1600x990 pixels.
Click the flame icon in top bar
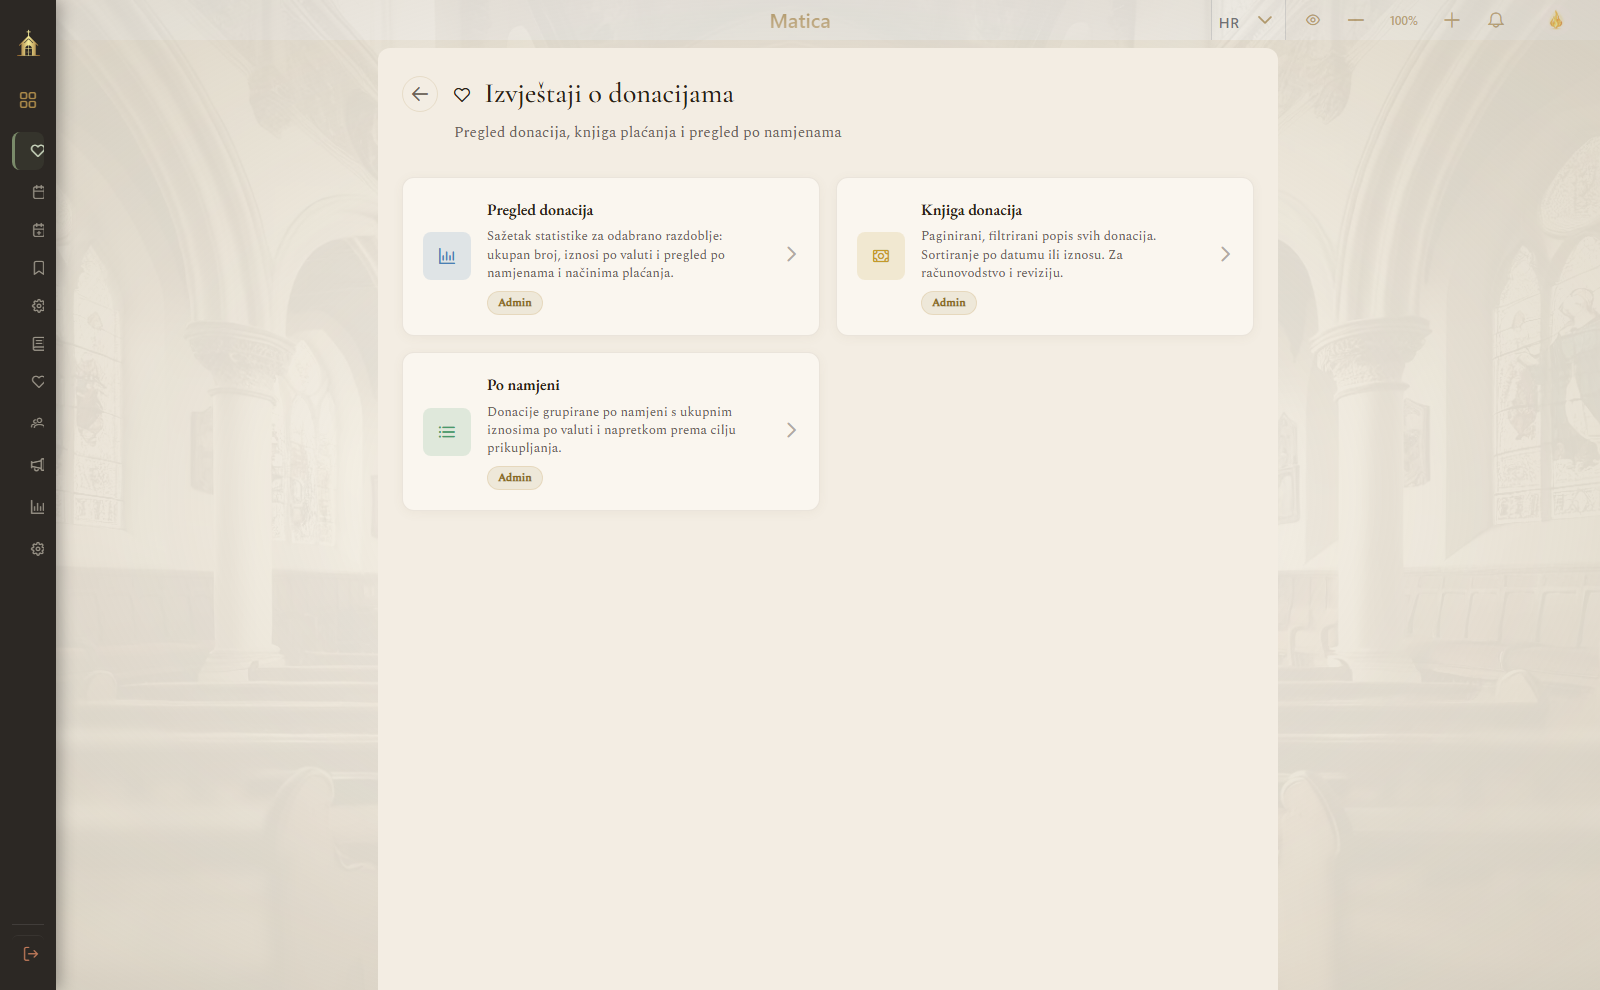(1556, 20)
